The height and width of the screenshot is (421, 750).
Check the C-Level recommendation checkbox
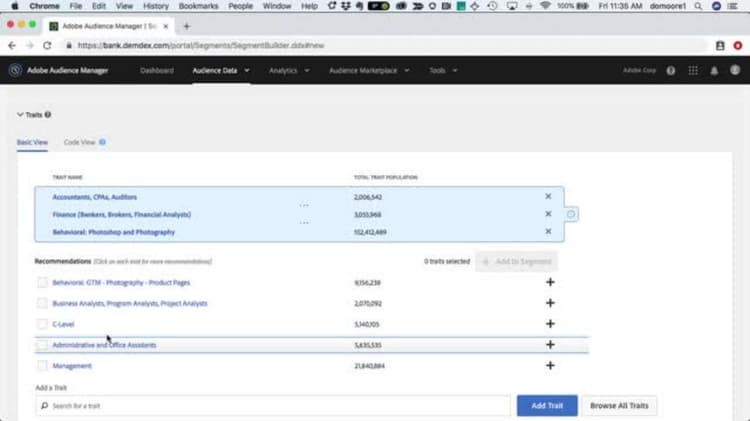point(42,324)
